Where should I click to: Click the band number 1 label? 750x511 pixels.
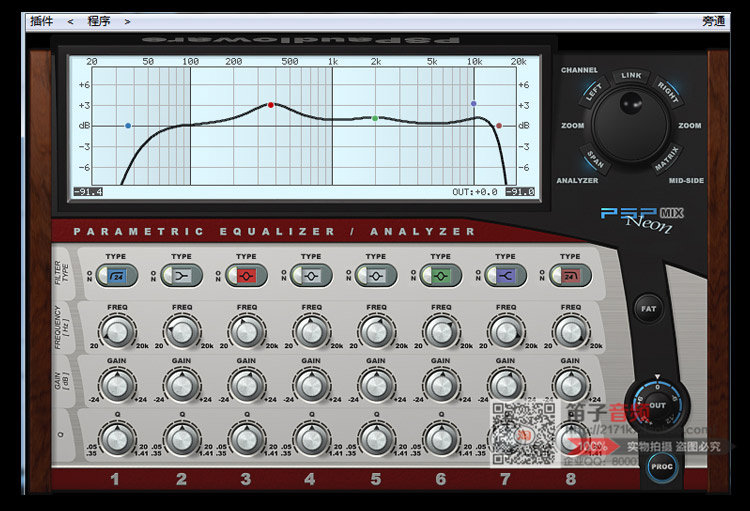[x=115, y=479]
